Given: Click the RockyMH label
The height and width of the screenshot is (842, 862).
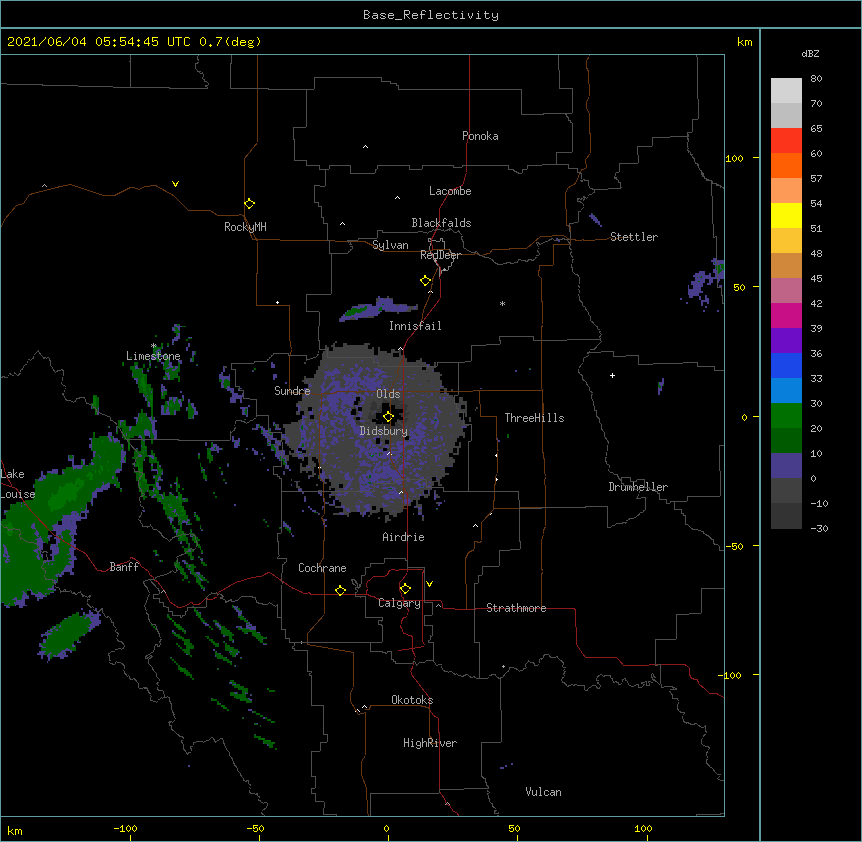Looking at the screenshot, I should pos(245,227).
